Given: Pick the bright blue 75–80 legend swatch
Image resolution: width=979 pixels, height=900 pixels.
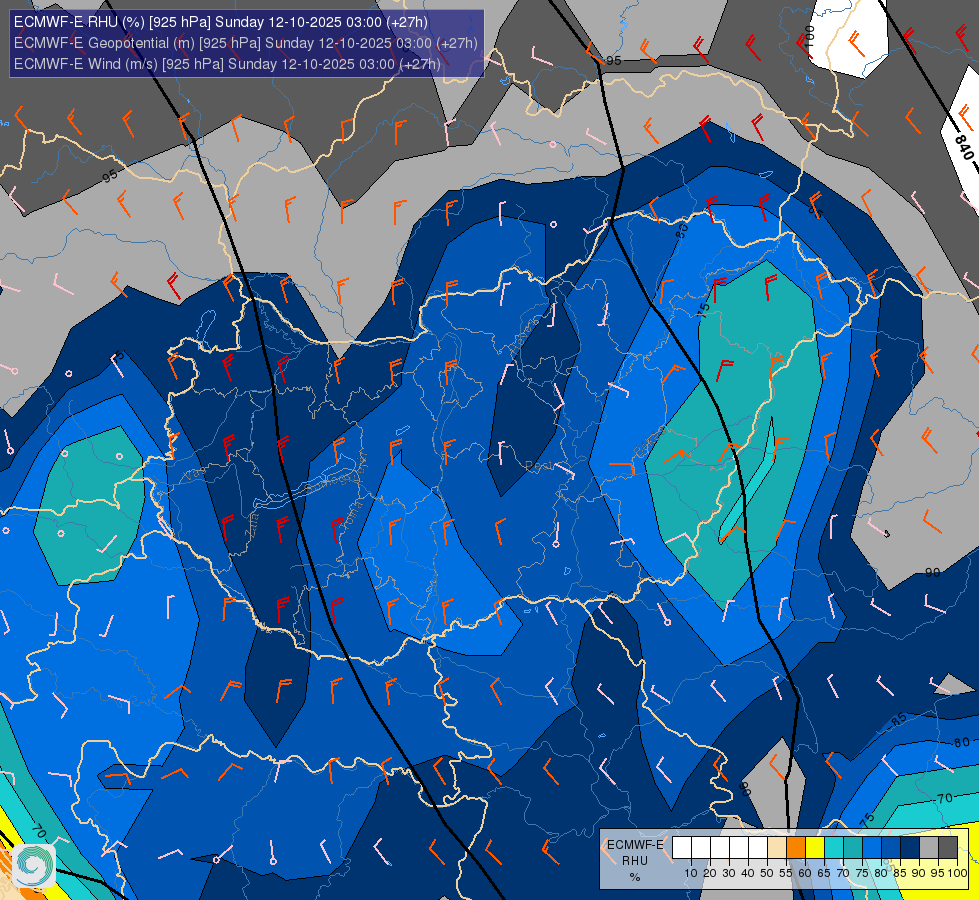Looking at the screenshot, I should click(x=872, y=848).
